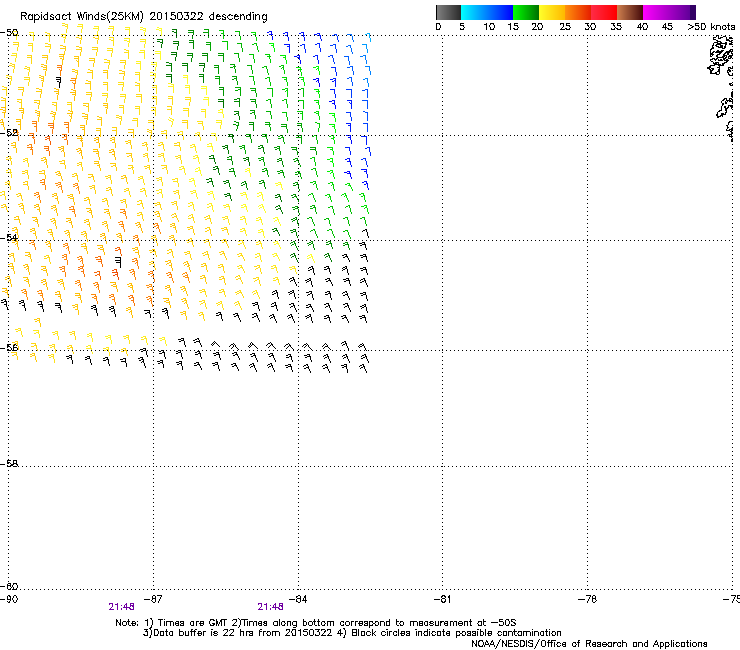Viewport: 740px width, 650px height.
Task: Click the legend tick label '10'
Action: tap(489, 27)
